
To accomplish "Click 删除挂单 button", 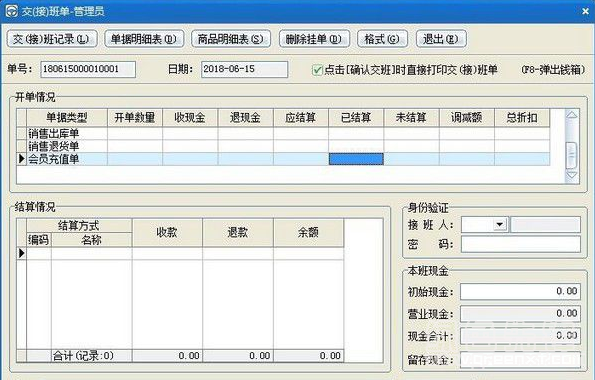I will click(x=314, y=39).
